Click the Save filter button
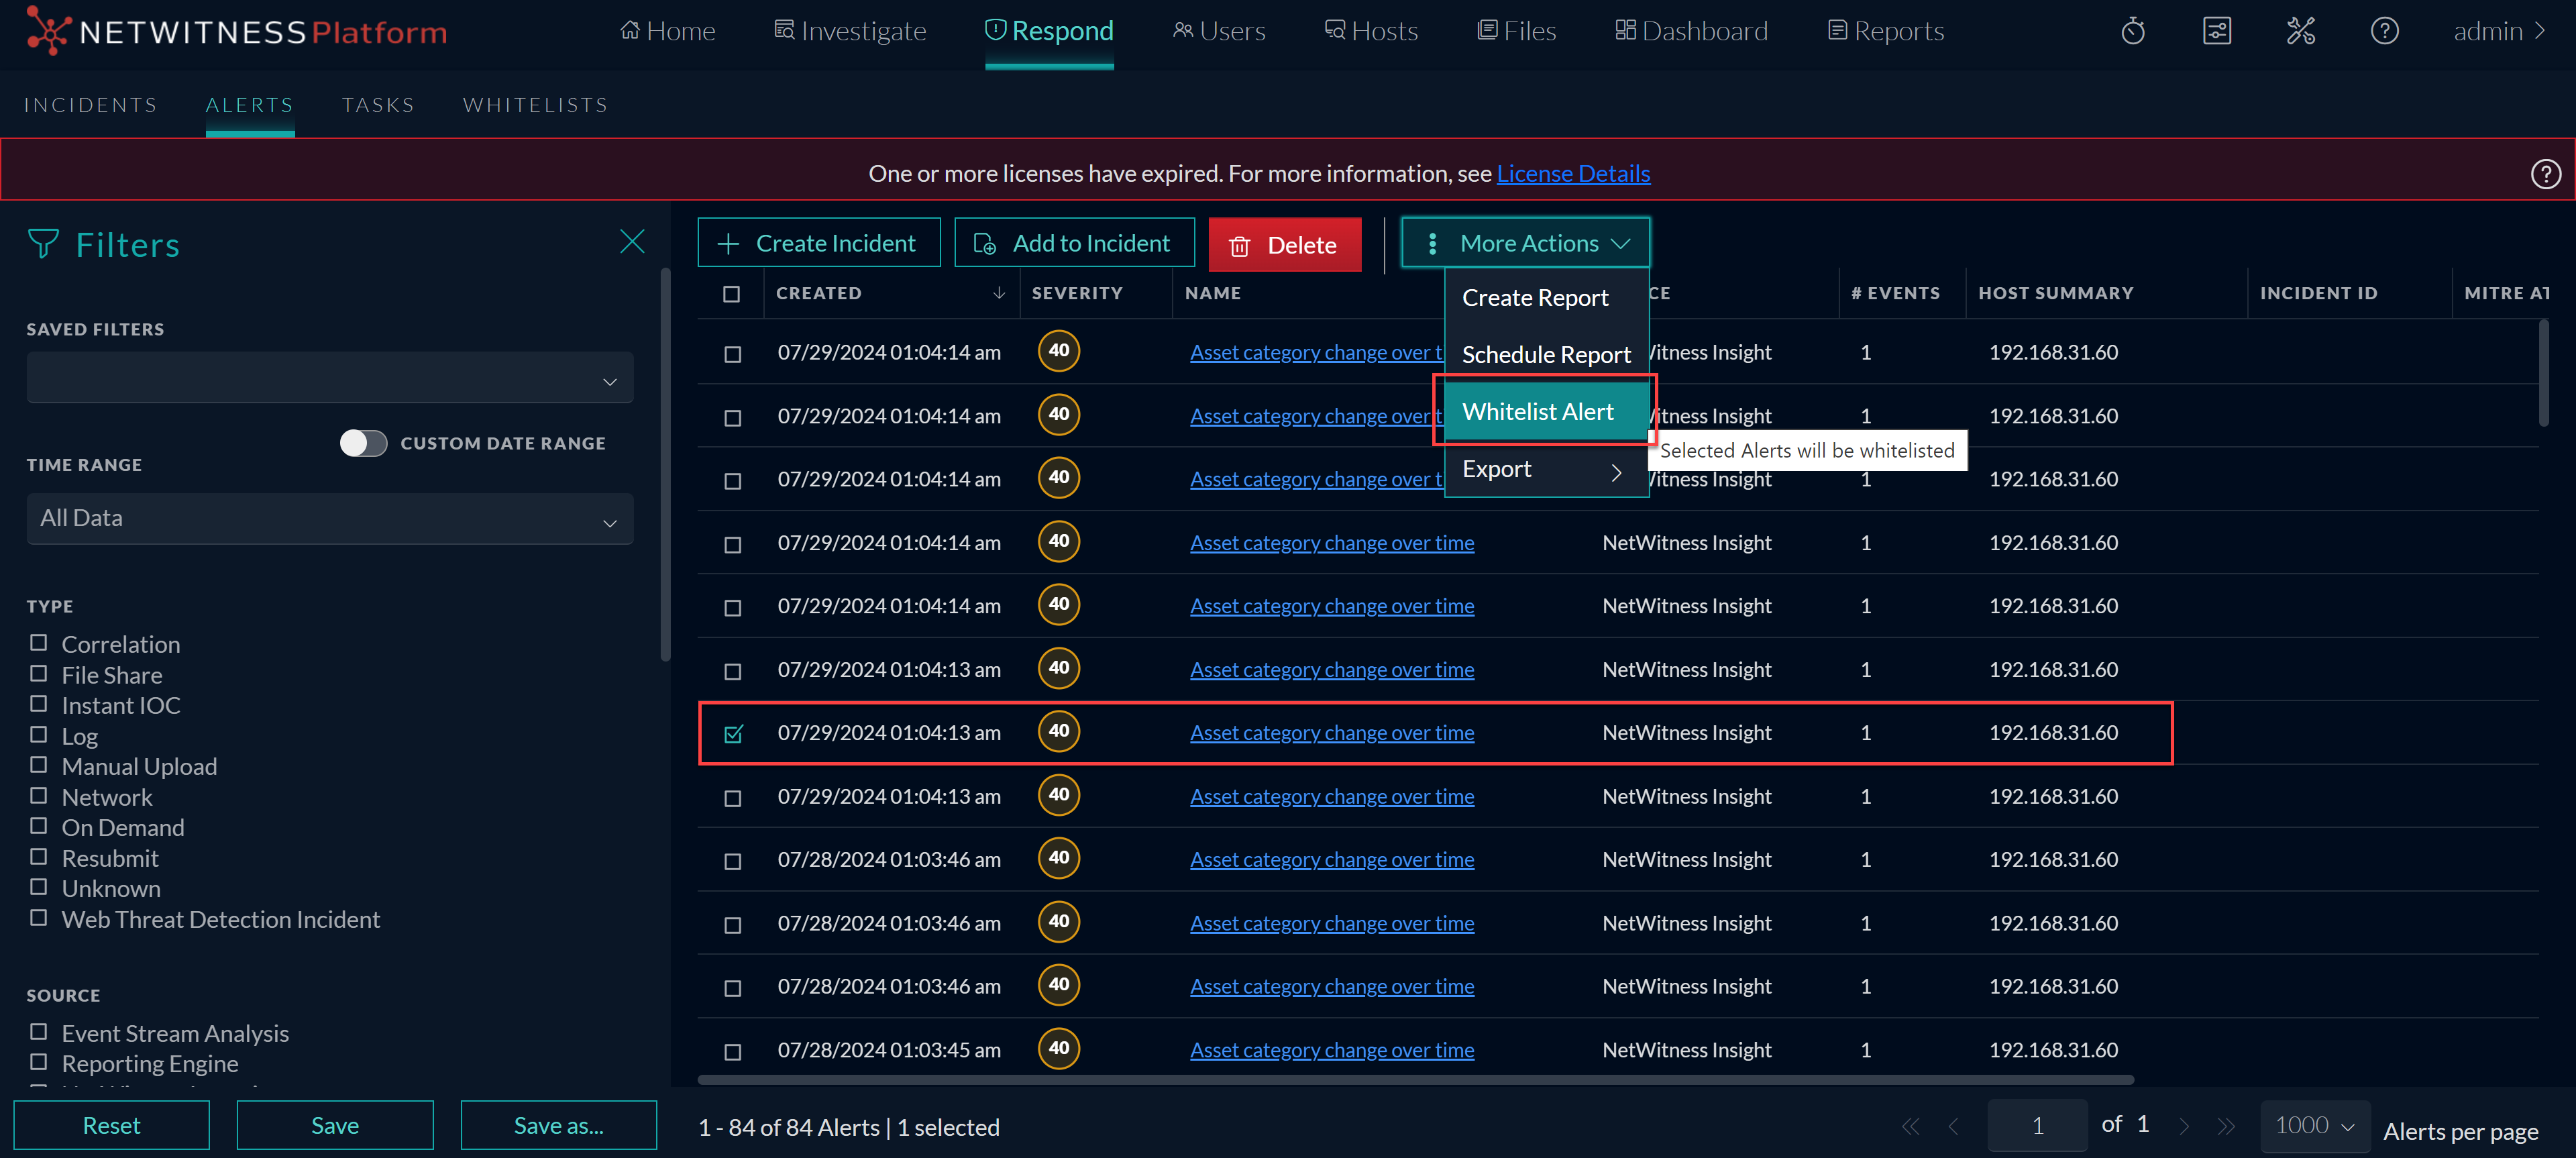The height and width of the screenshot is (1158, 2576). pyautogui.click(x=335, y=1126)
